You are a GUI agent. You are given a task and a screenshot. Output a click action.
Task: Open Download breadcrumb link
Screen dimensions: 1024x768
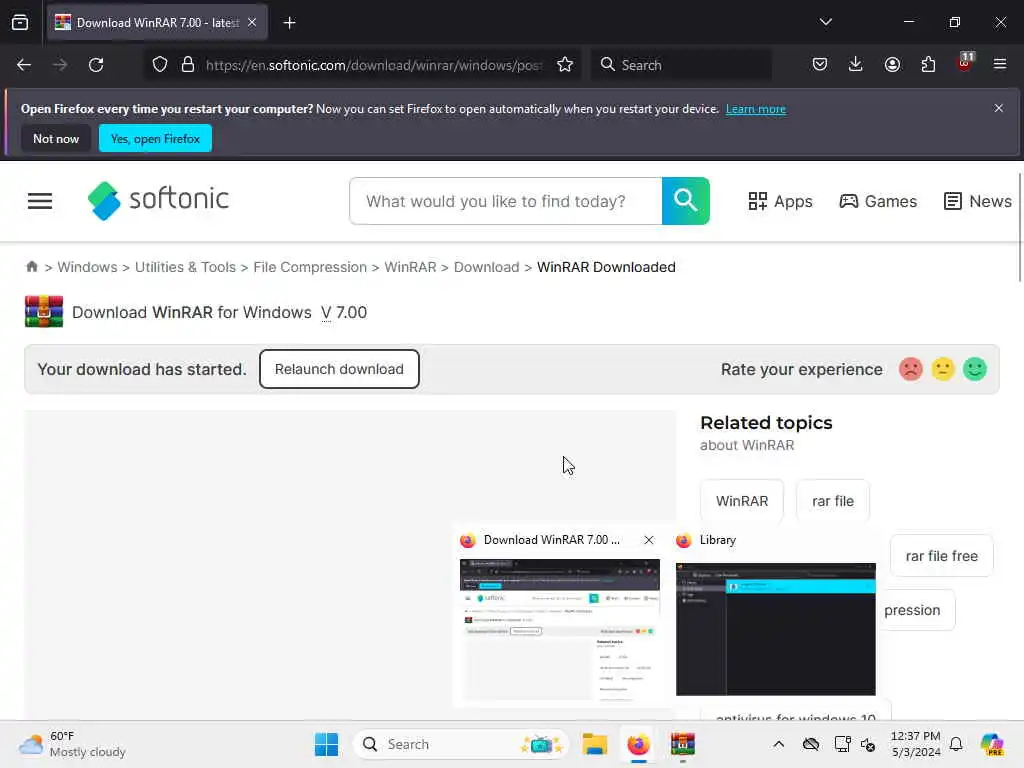click(487, 267)
